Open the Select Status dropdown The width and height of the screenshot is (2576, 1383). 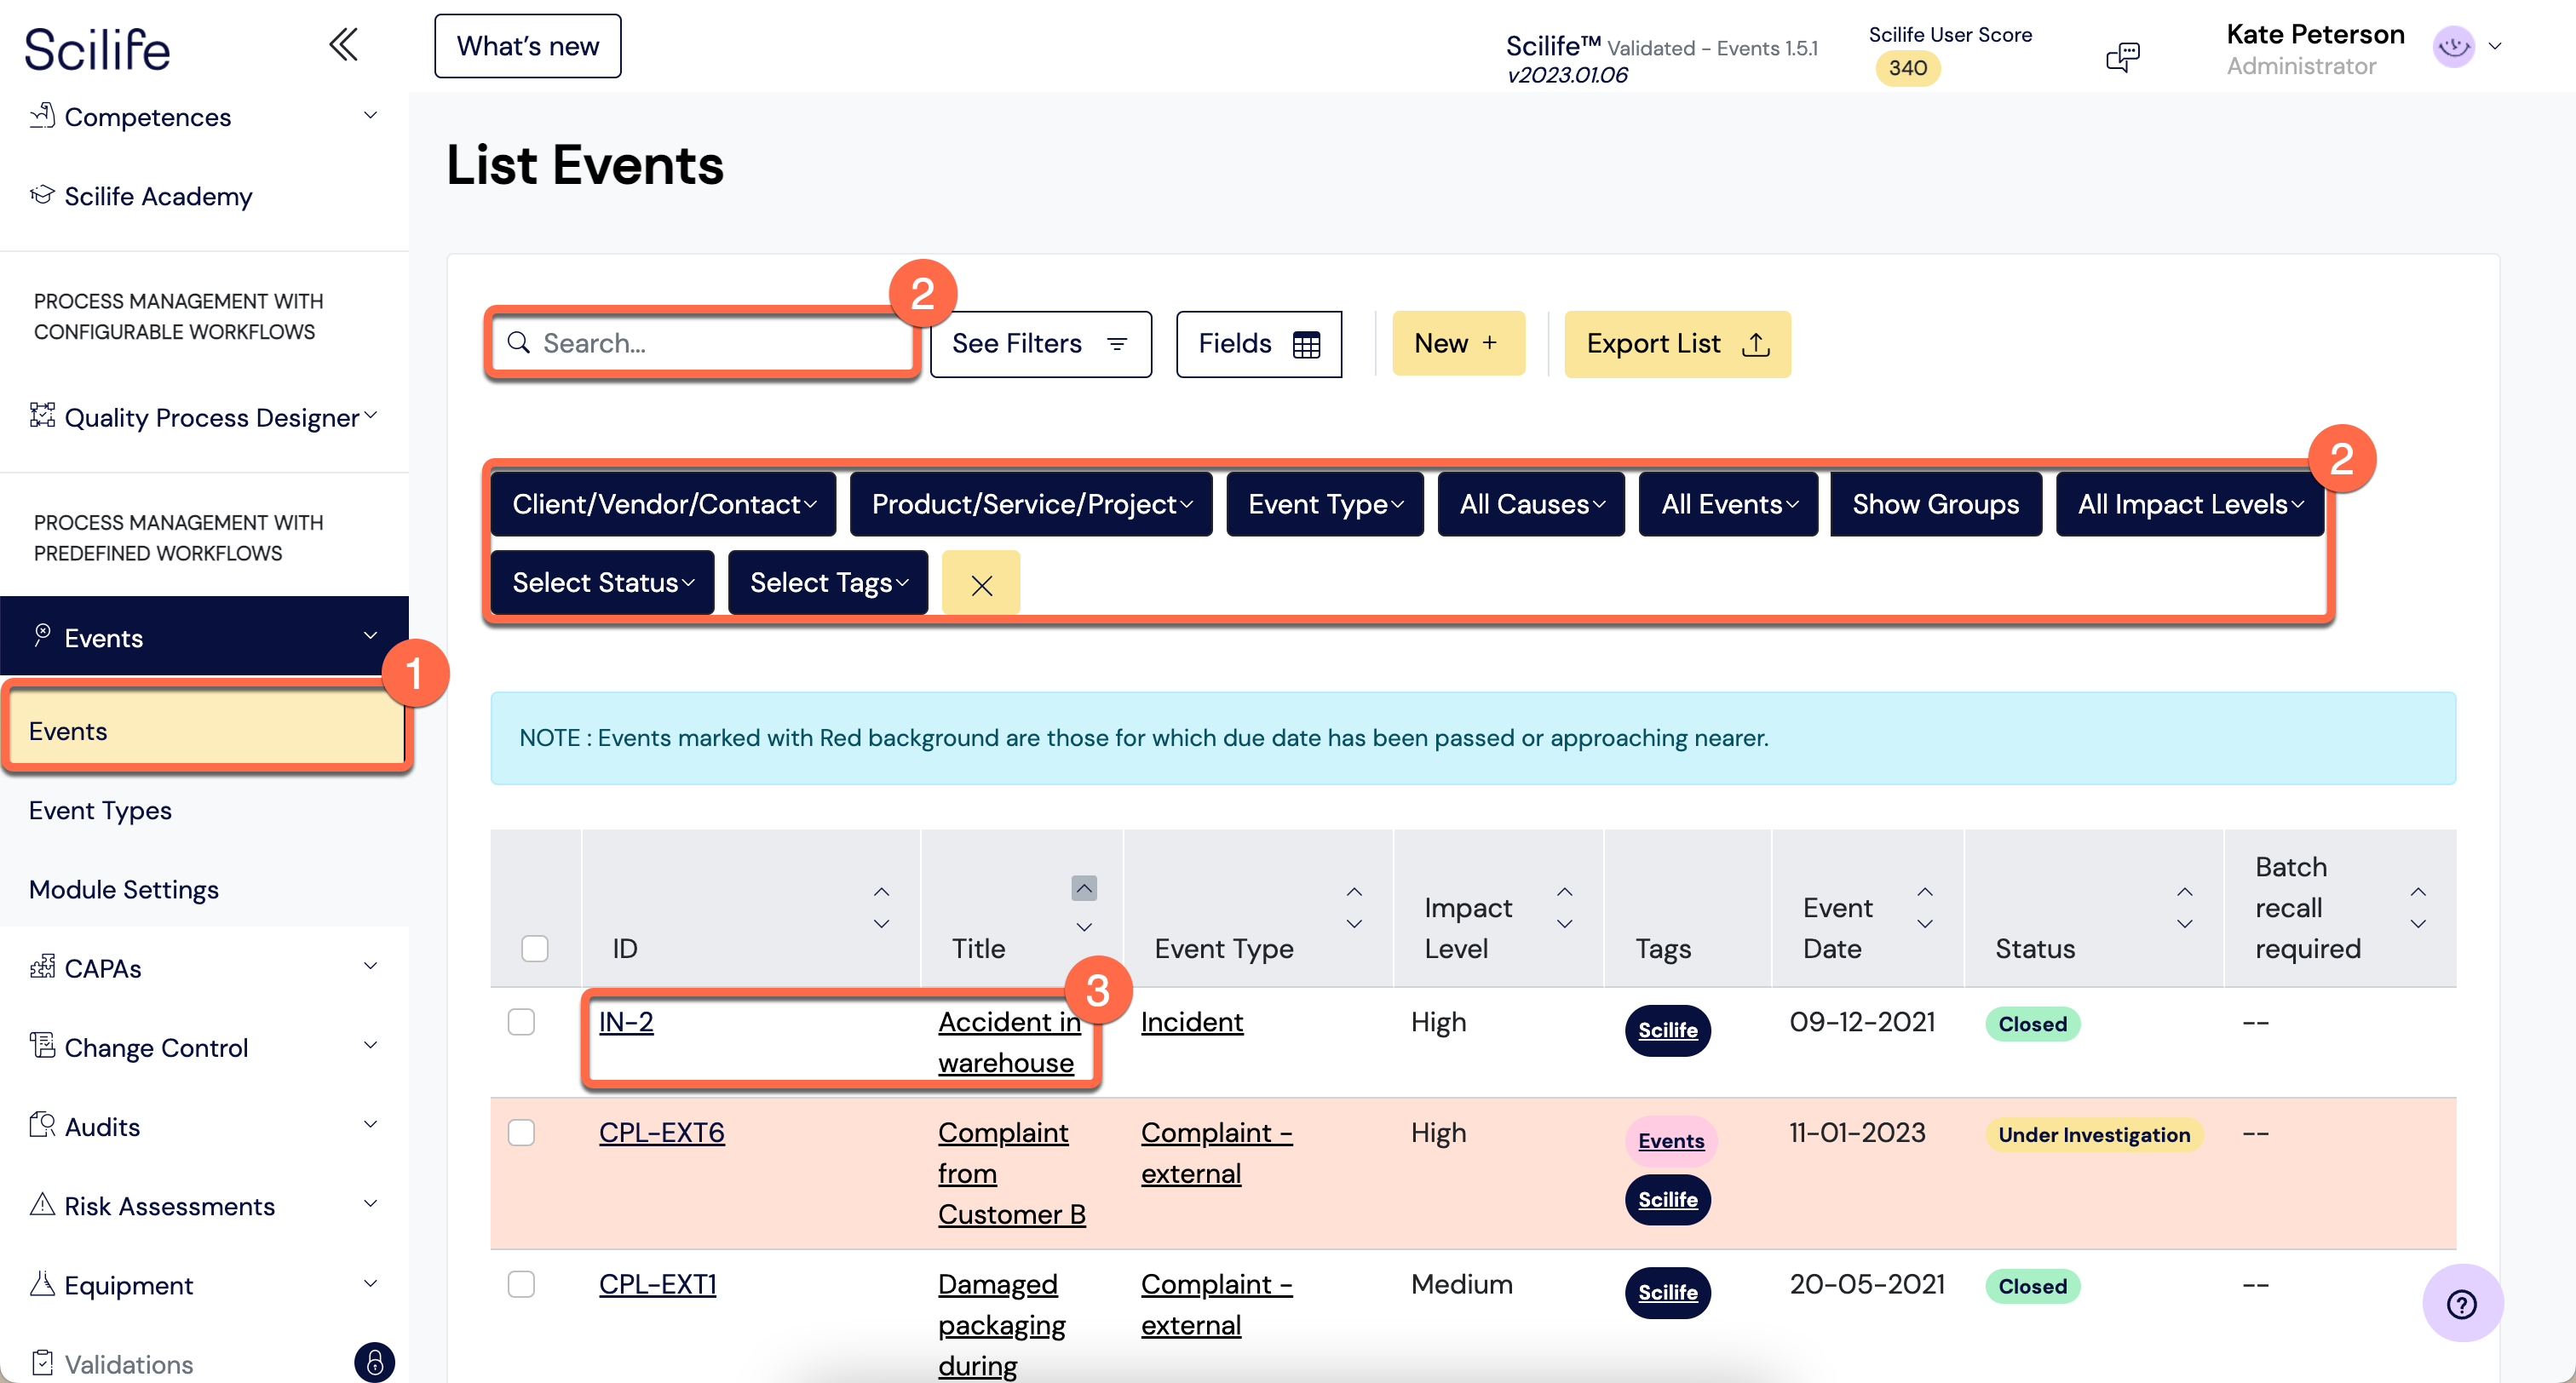click(602, 583)
